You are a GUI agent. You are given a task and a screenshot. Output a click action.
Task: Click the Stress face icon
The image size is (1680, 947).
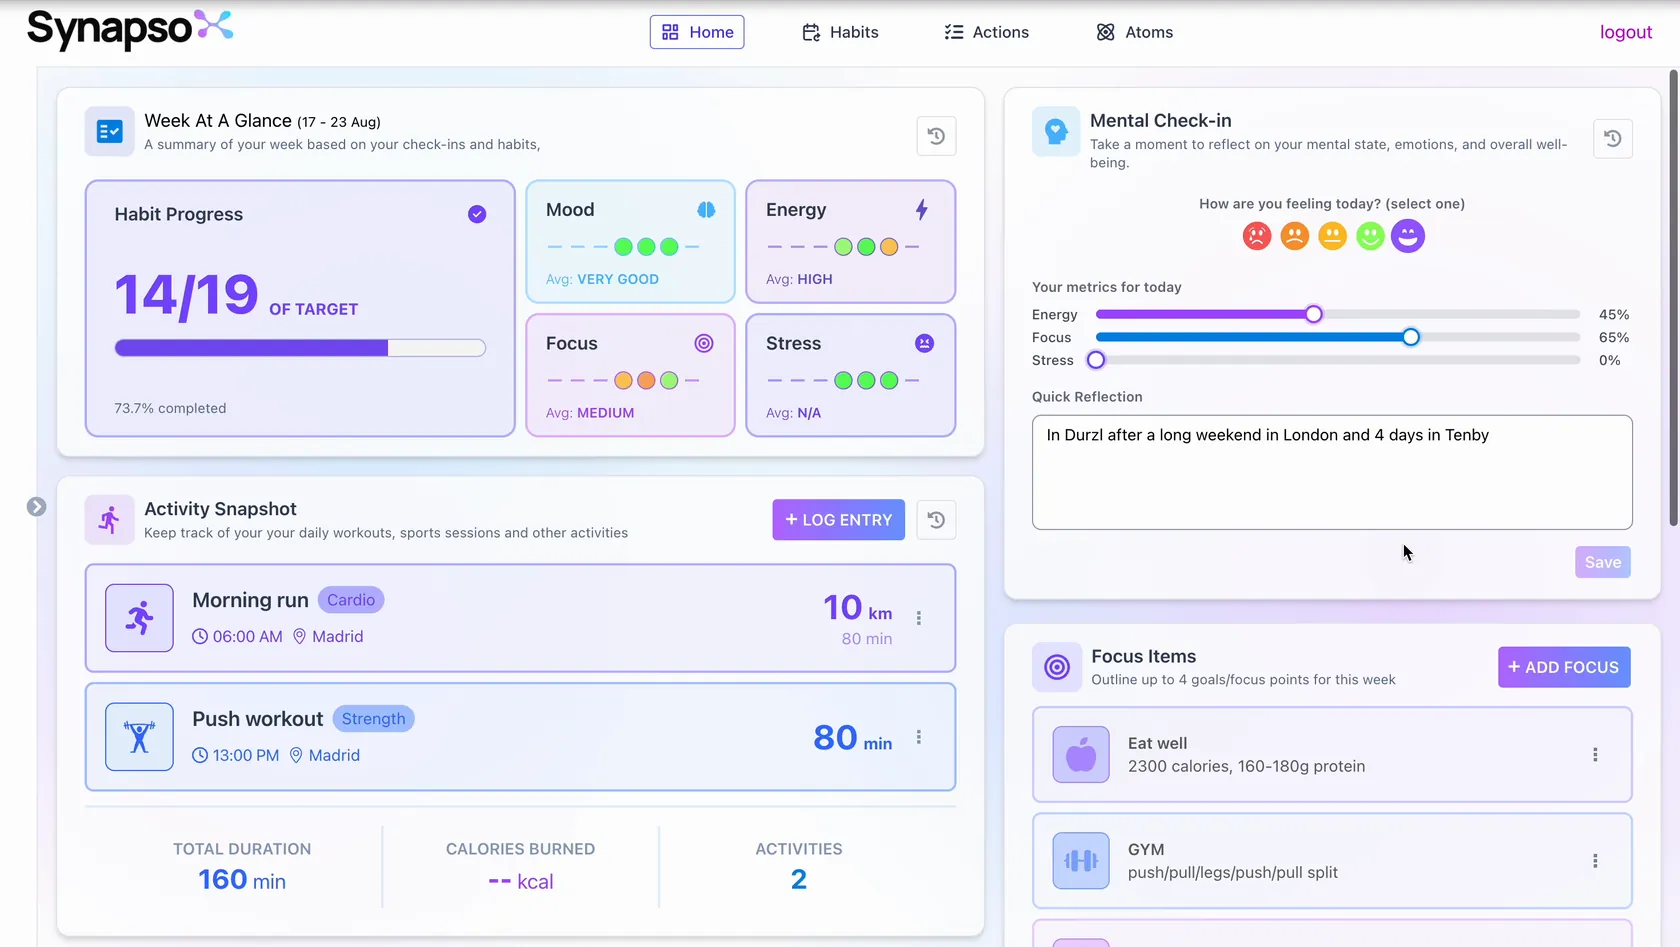[925, 343]
